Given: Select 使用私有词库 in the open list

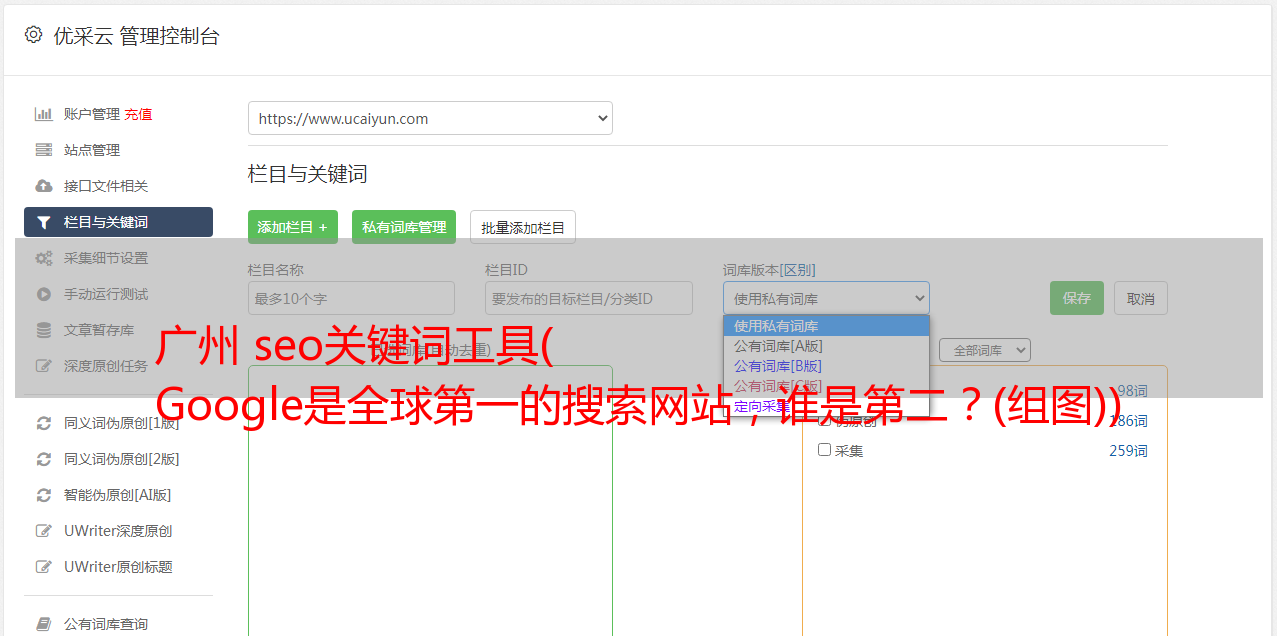Looking at the screenshot, I should point(826,326).
